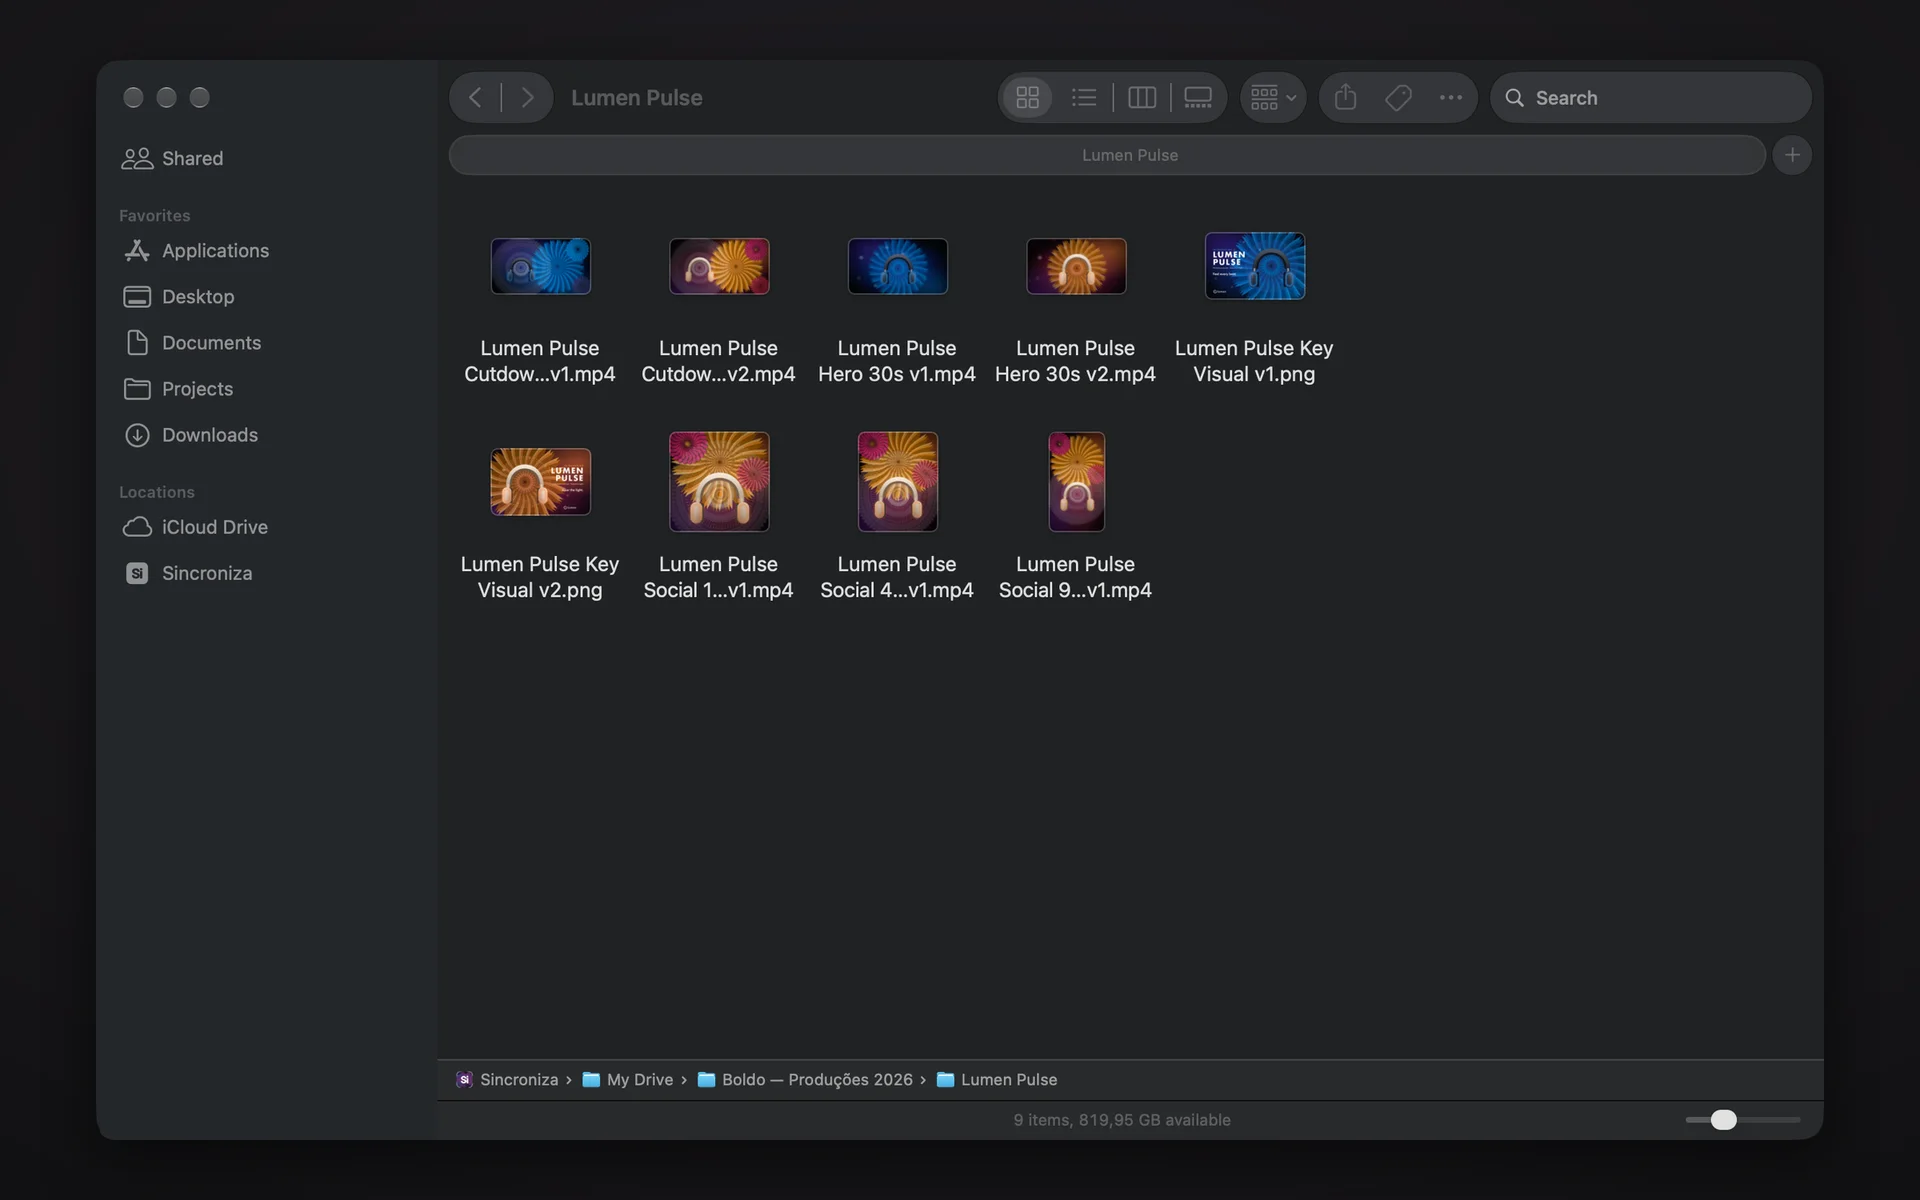
Task: Open the Group By dropdown
Action: click(1273, 97)
